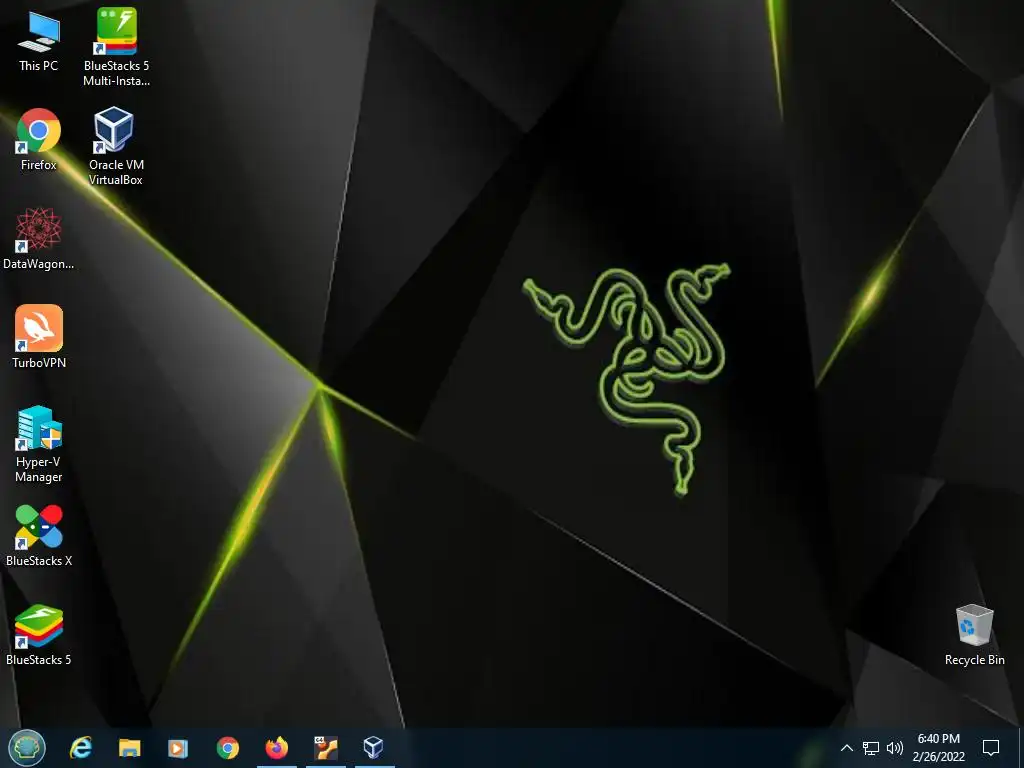1024x768 pixels.
Task: Select the Recycle Bin icon
Action: click(974, 634)
